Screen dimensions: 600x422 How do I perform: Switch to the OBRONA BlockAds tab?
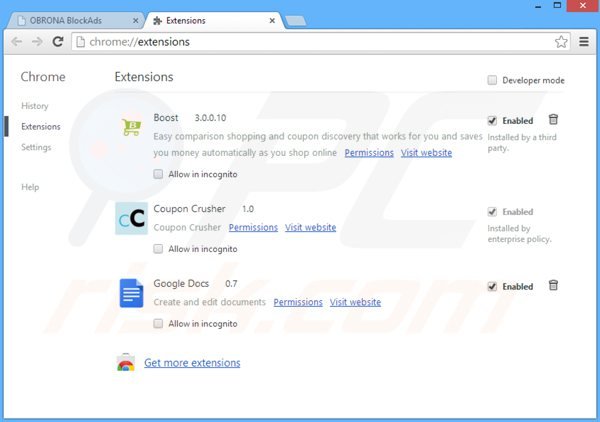coord(75,21)
